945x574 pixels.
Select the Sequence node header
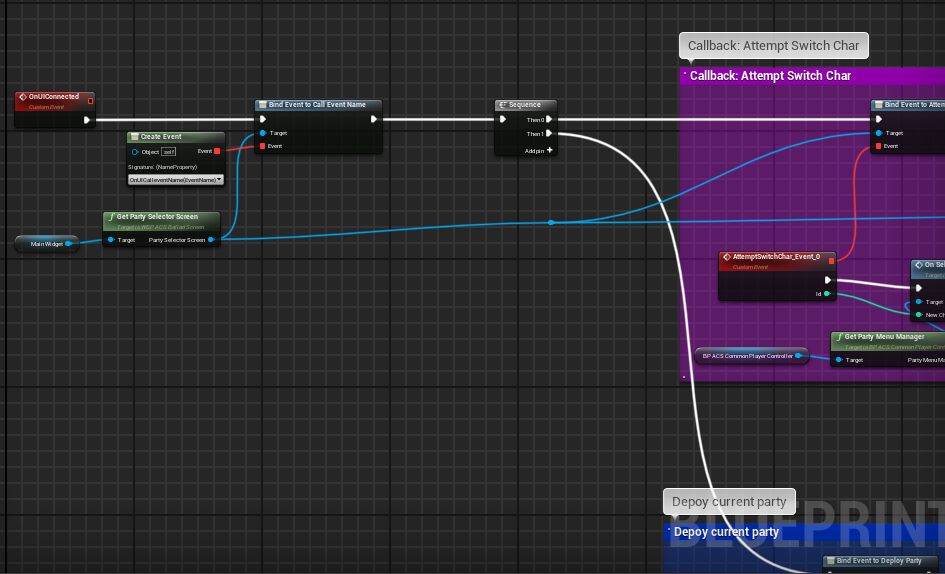(526, 105)
